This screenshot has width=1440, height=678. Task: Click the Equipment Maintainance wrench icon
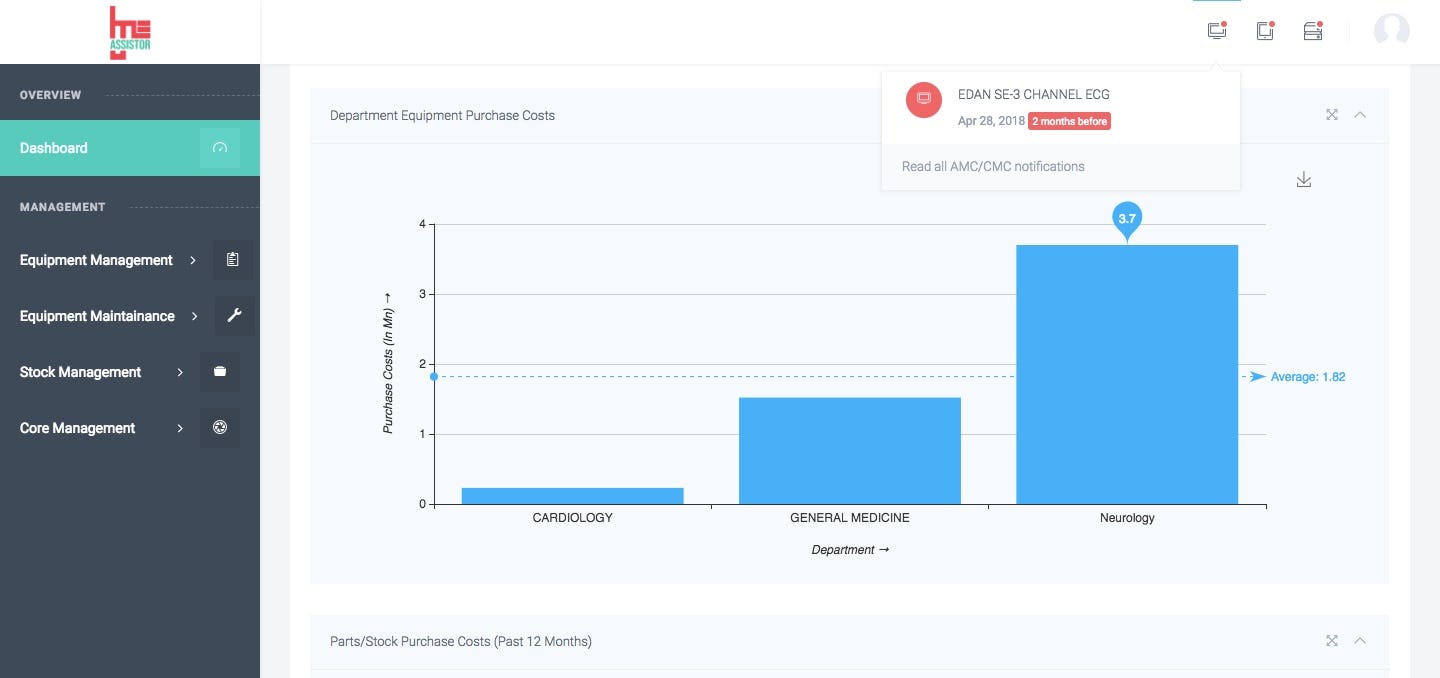tap(234, 316)
